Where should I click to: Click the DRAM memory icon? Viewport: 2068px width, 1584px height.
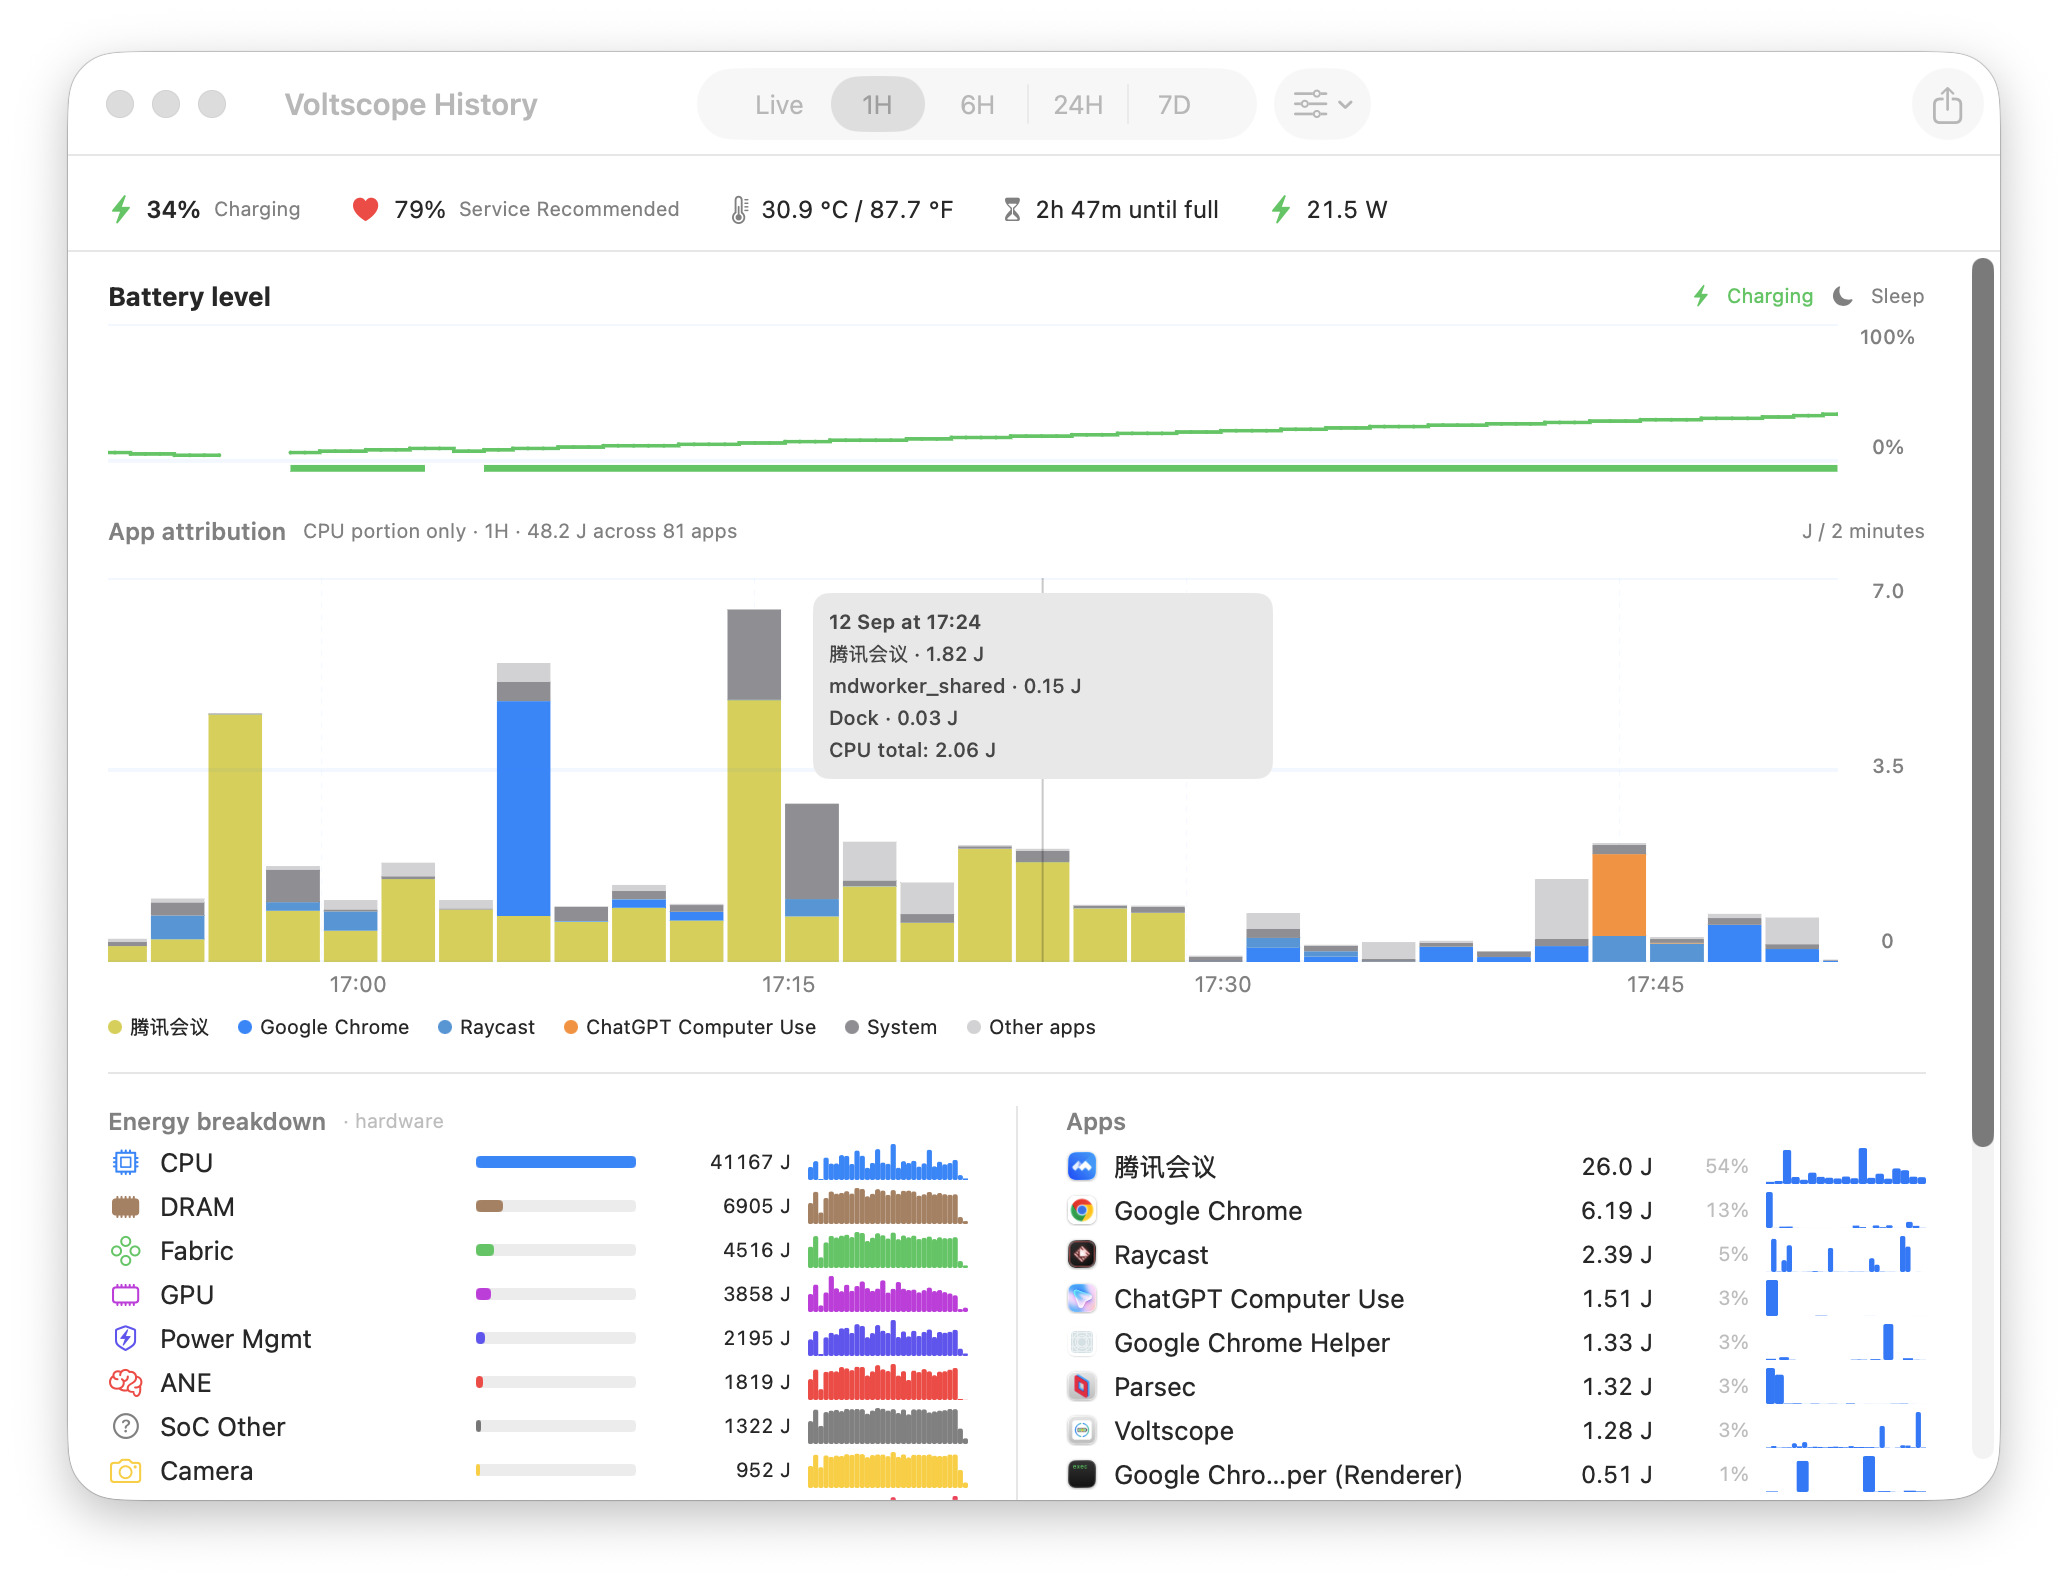coord(125,1207)
